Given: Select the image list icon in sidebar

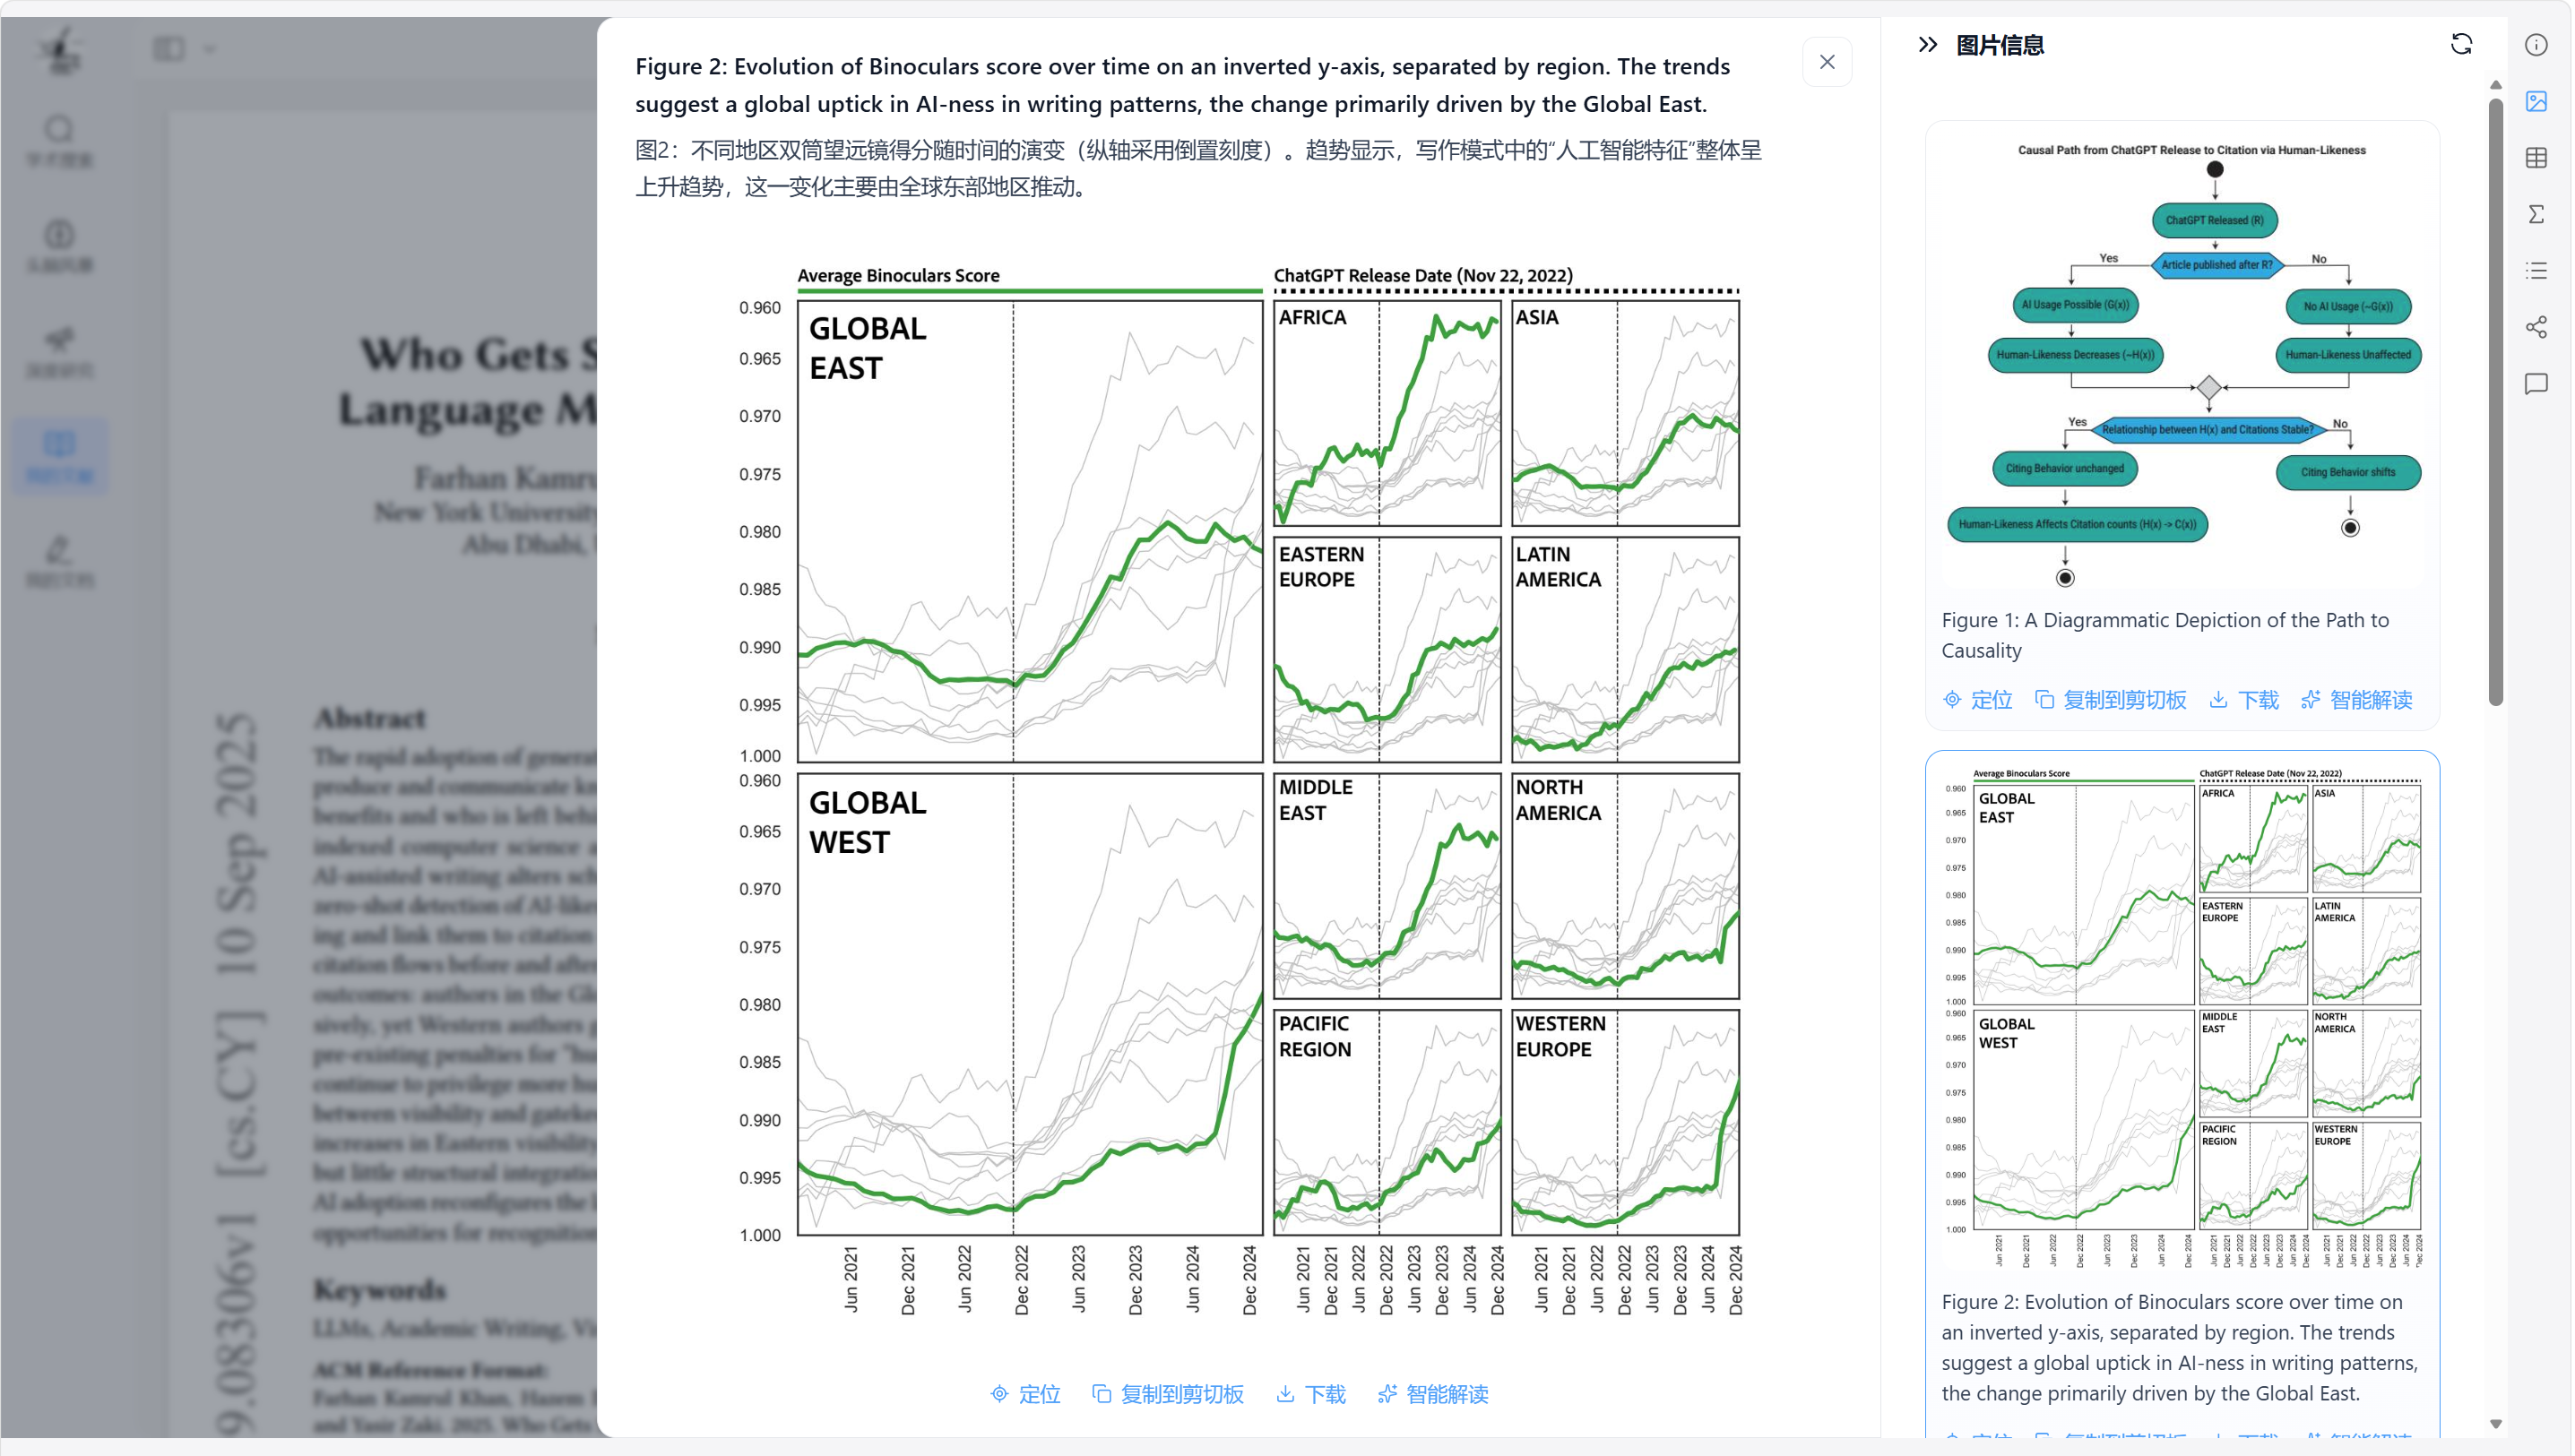Looking at the screenshot, I should pyautogui.click(x=2536, y=101).
